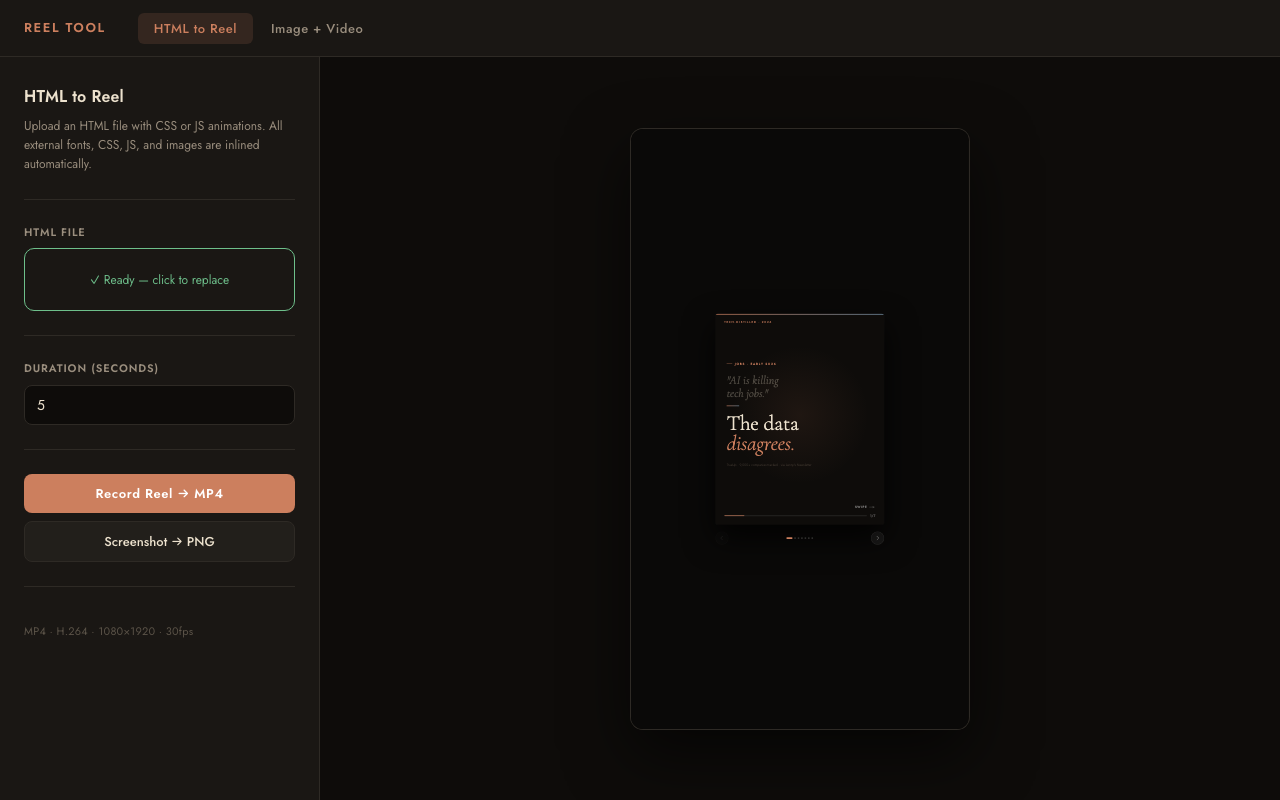This screenshot has width=1280, height=800.
Task: Click the 'HTML FILE' label
Action: coord(54,232)
